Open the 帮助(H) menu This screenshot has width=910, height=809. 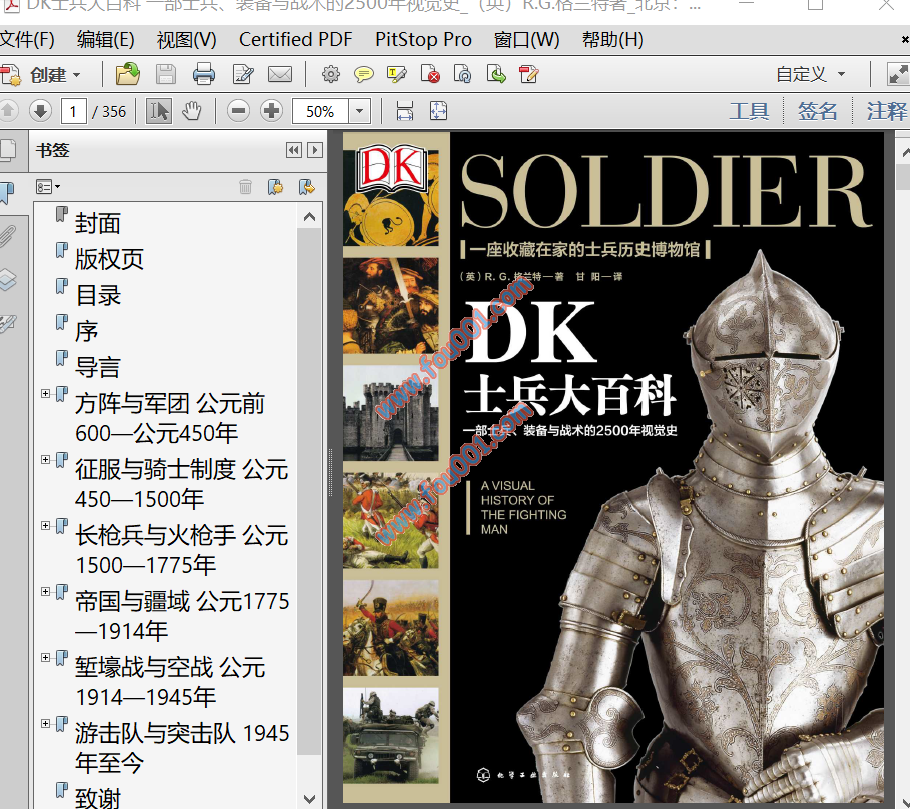tap(612, 39)
